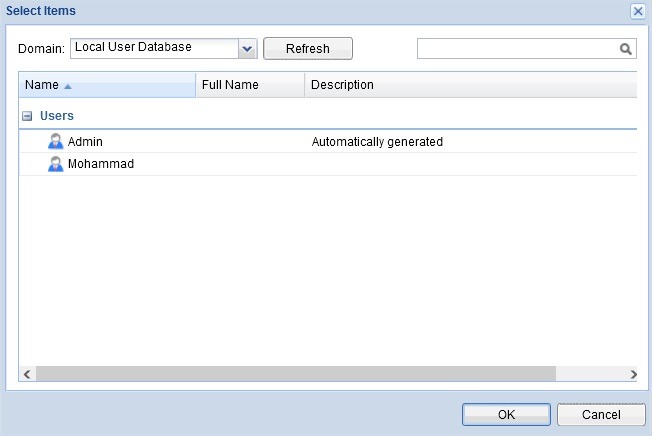
Task: Cancel the item selection dialog
Action: point(601,414)
